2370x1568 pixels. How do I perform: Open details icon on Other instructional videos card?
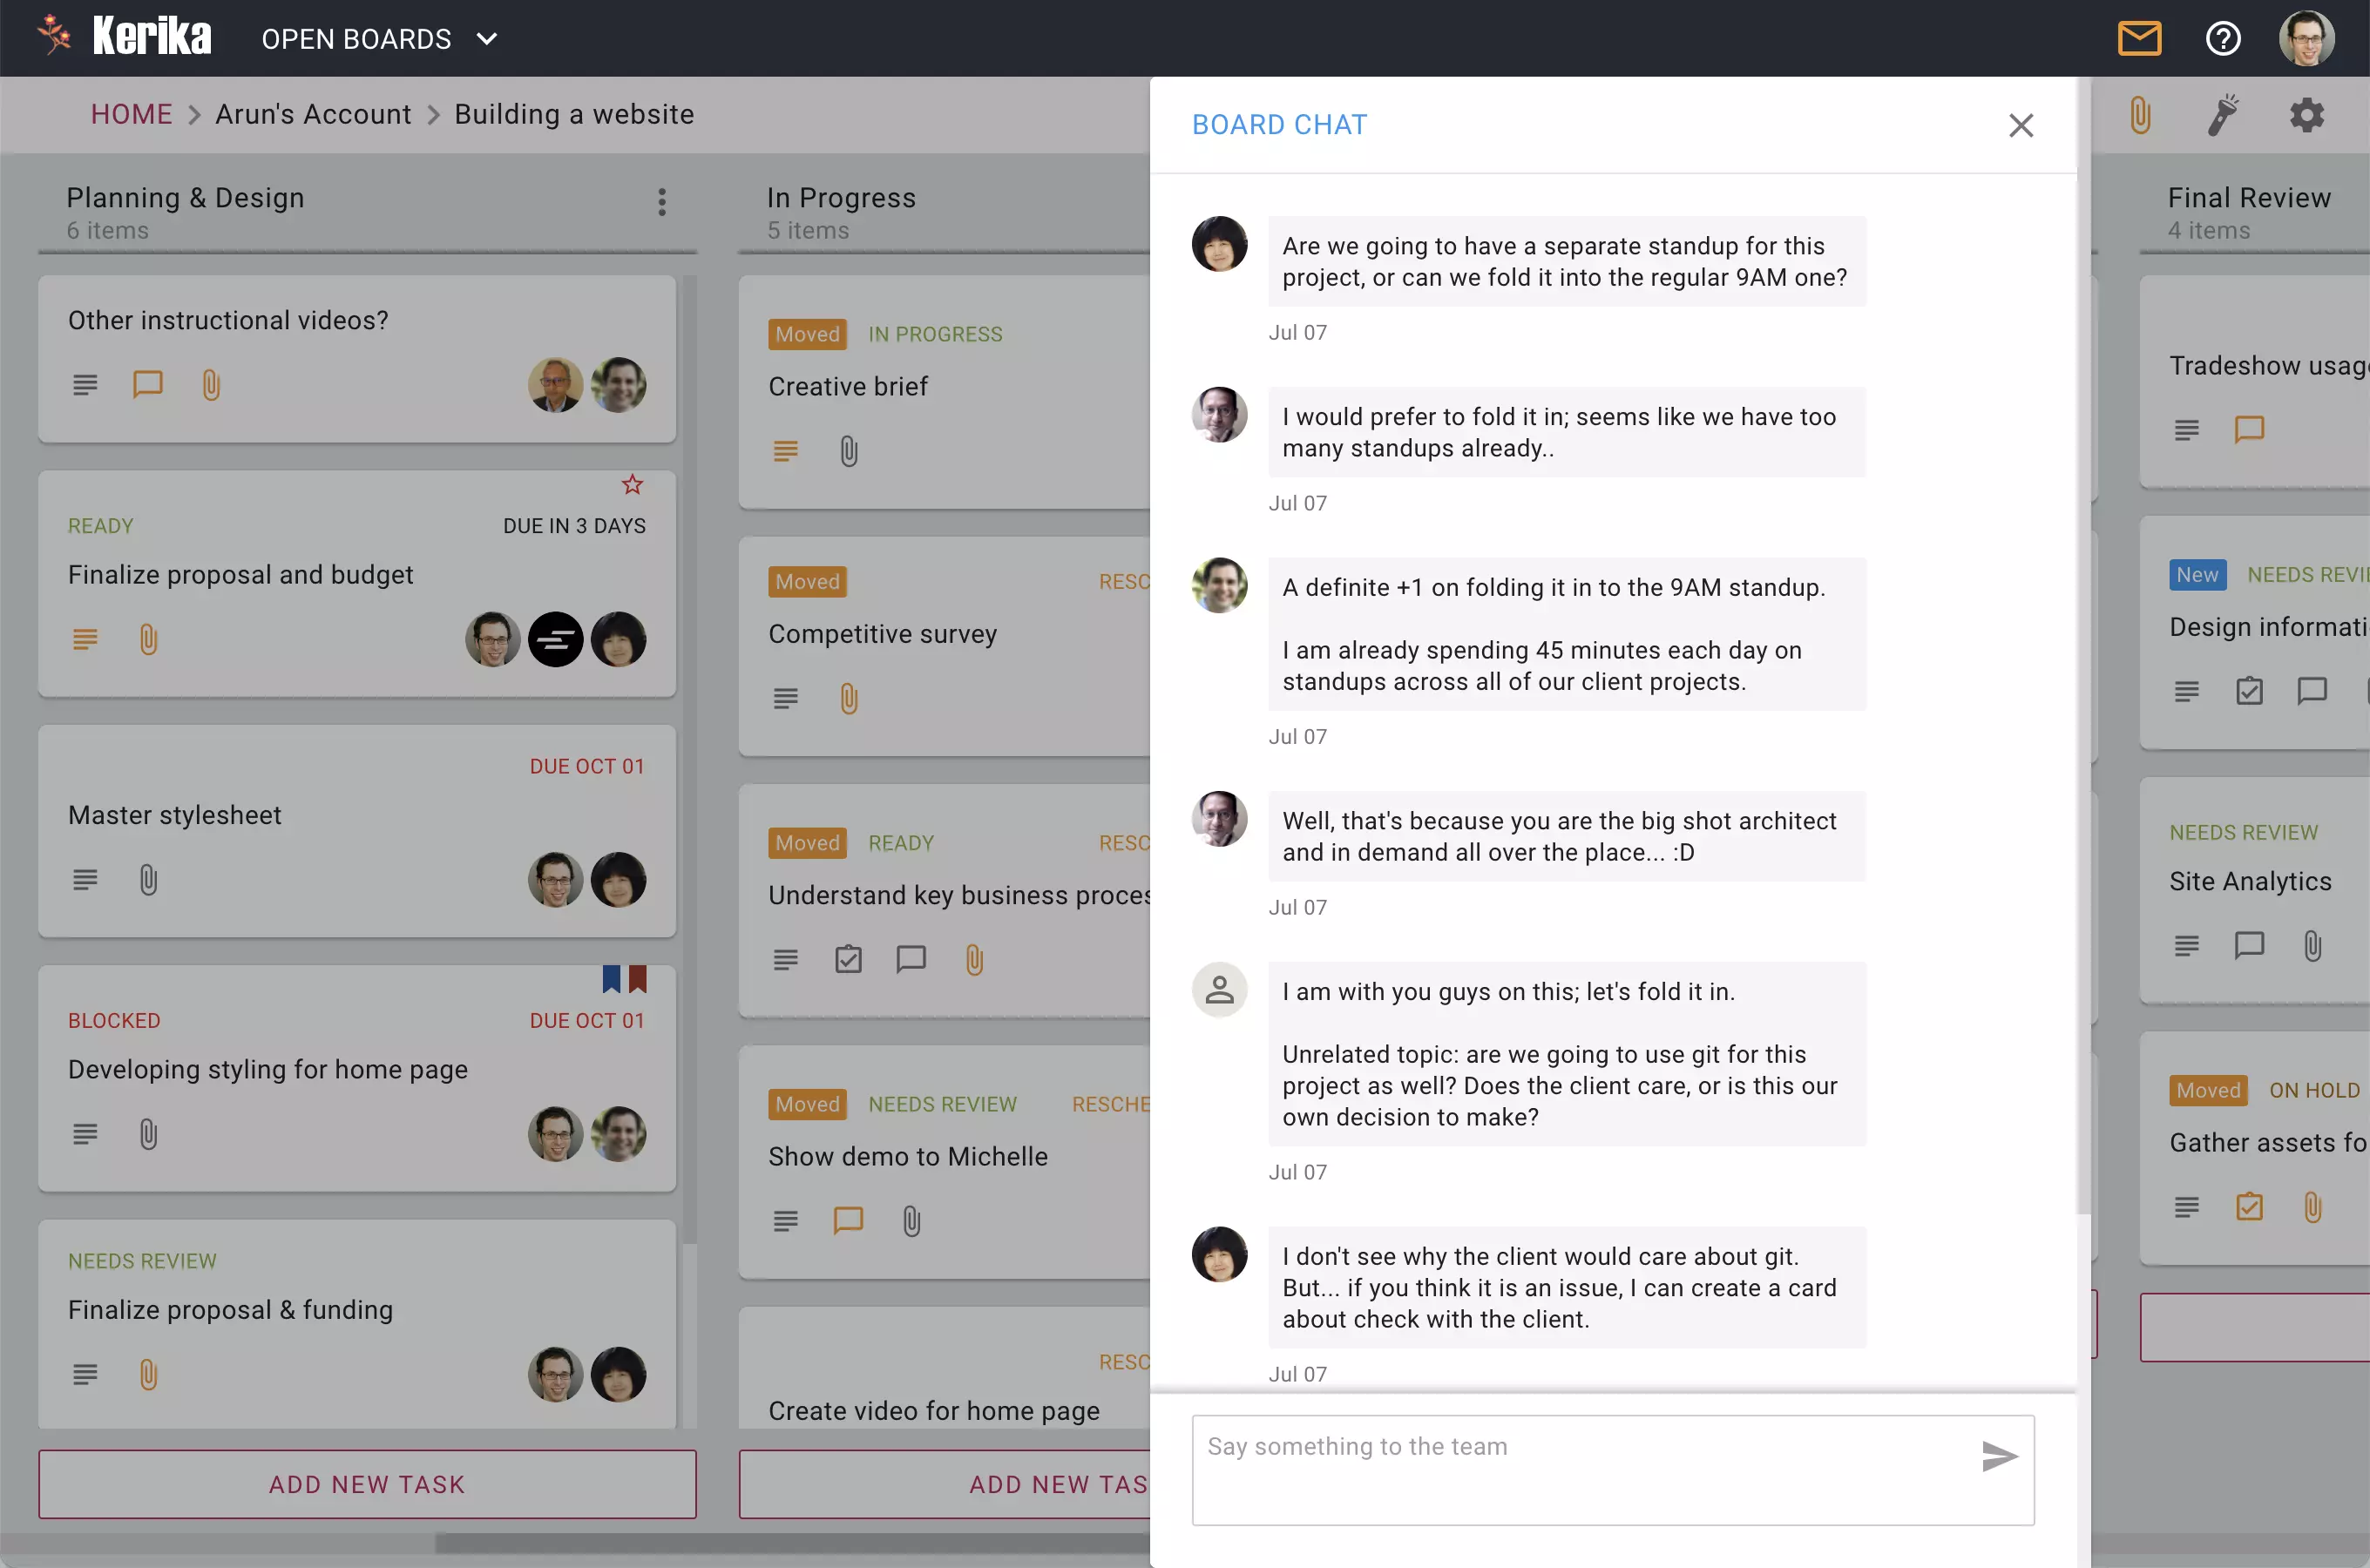click(x=85, y=384)
